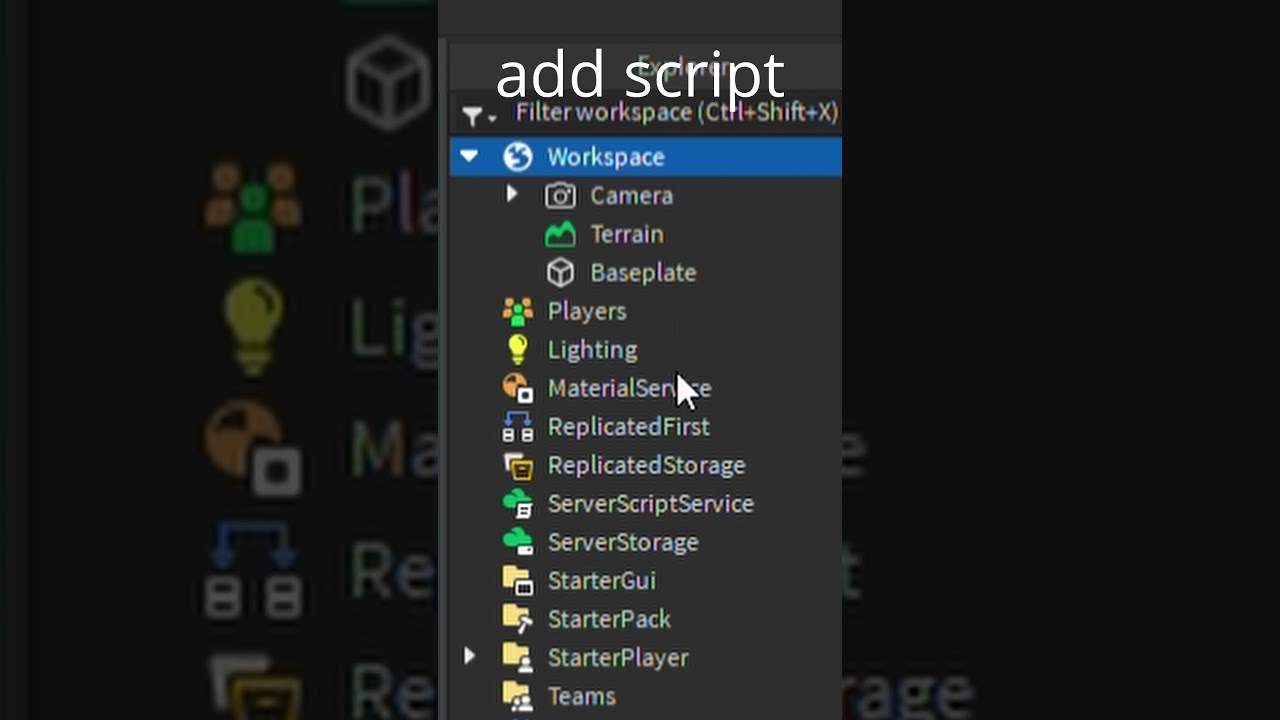
Task: Select the Lighting service label
Action: point(592,350)
